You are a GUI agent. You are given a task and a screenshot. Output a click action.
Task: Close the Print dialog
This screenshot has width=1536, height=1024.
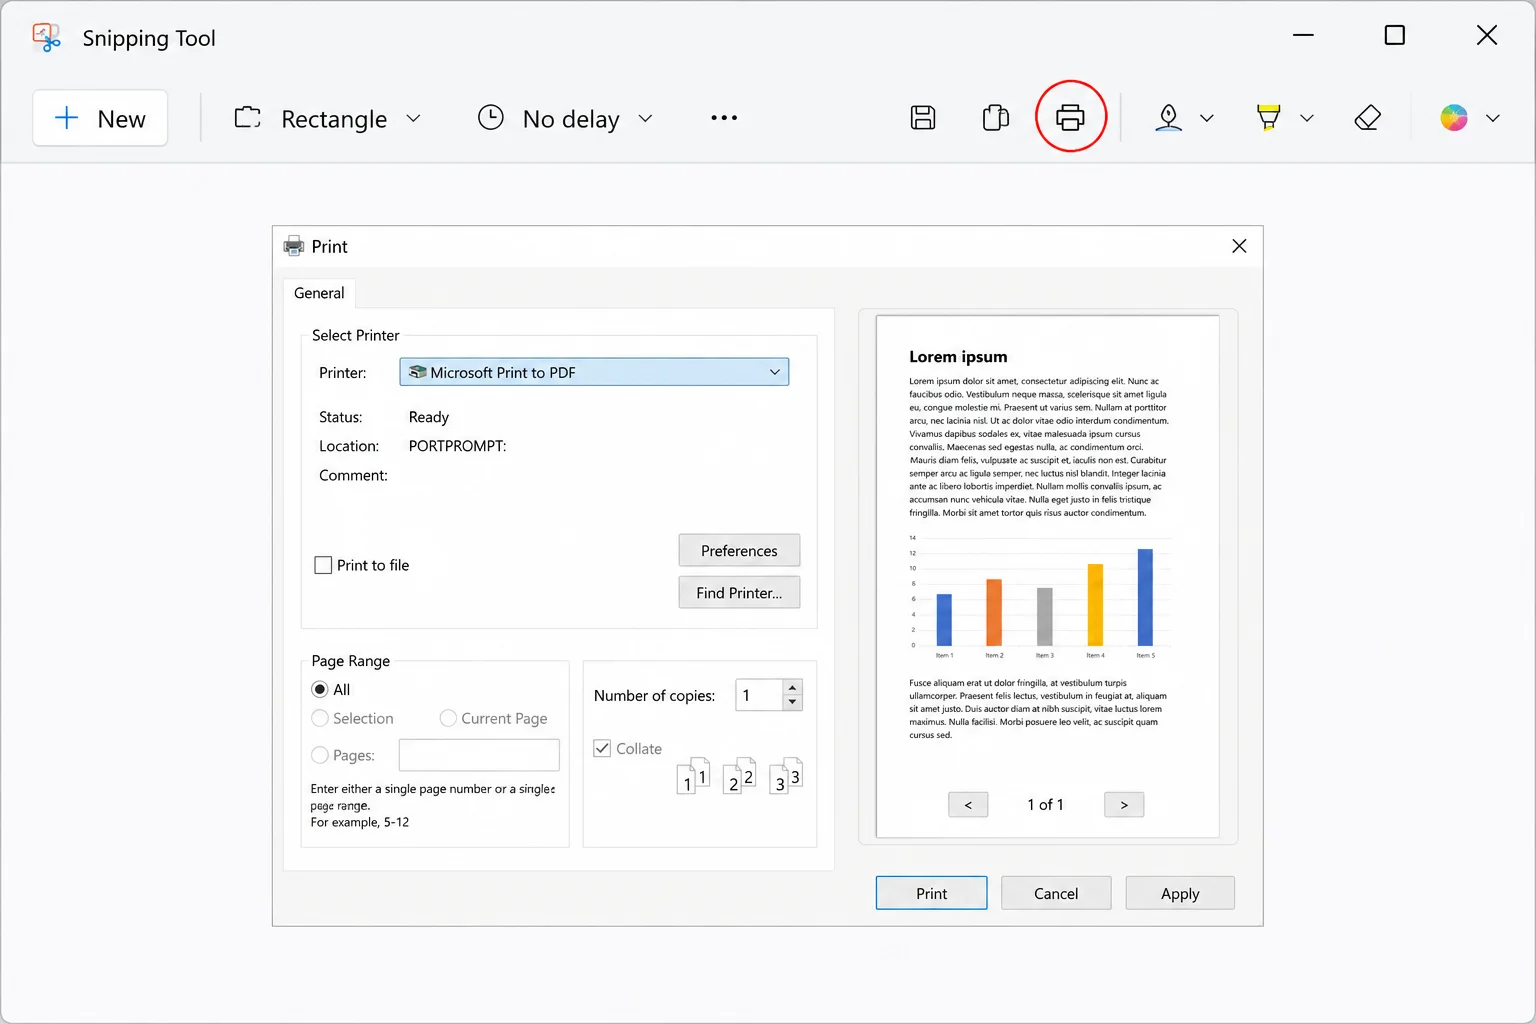tap(1239, 246)
